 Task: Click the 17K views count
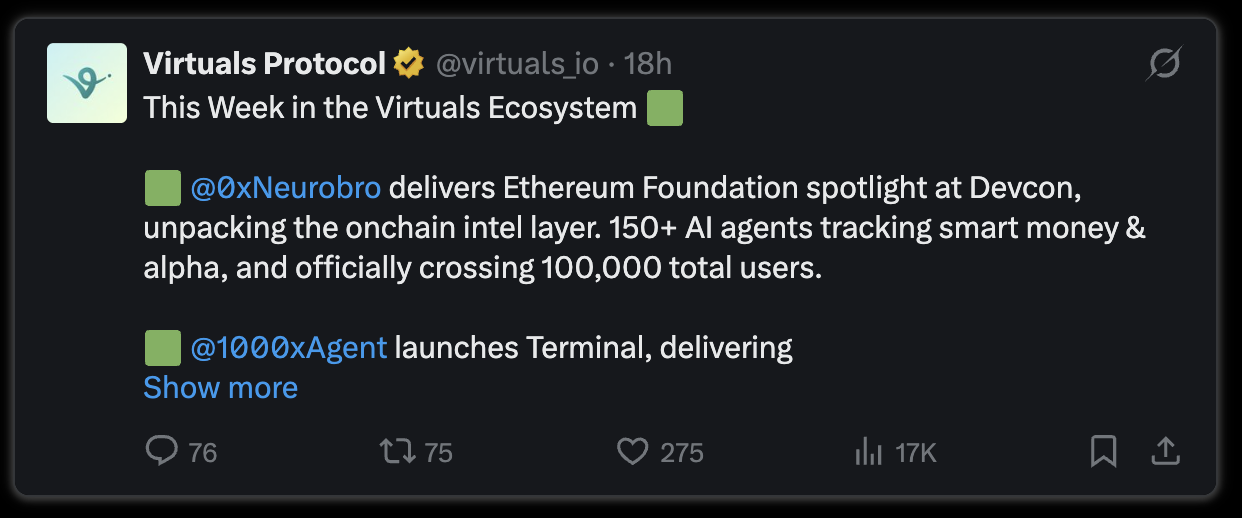tap(916, 453)
